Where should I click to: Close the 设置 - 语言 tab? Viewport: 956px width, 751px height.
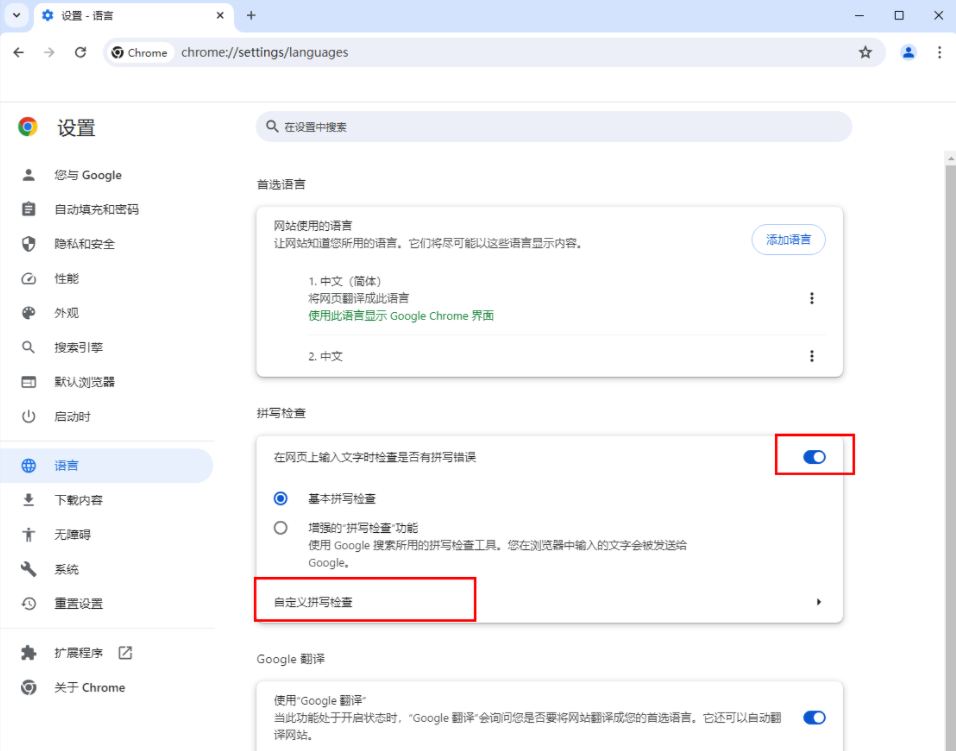coord(220,16)
